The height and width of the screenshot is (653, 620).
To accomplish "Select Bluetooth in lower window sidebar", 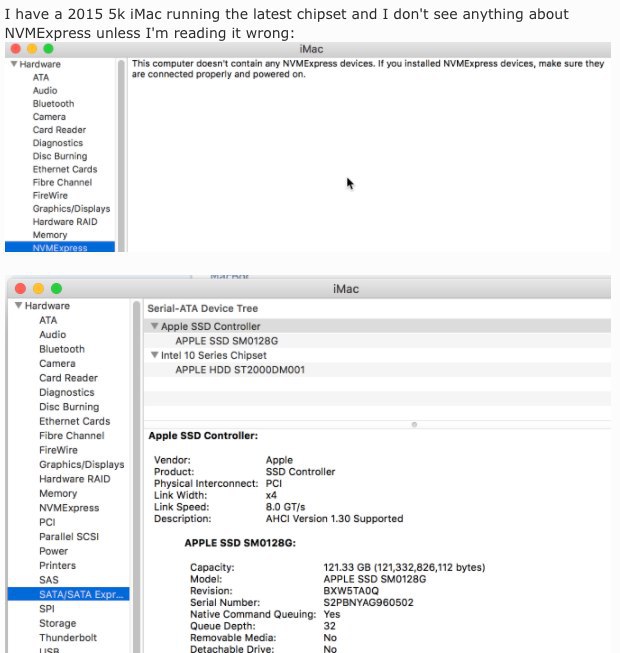I will pos(62,349).
